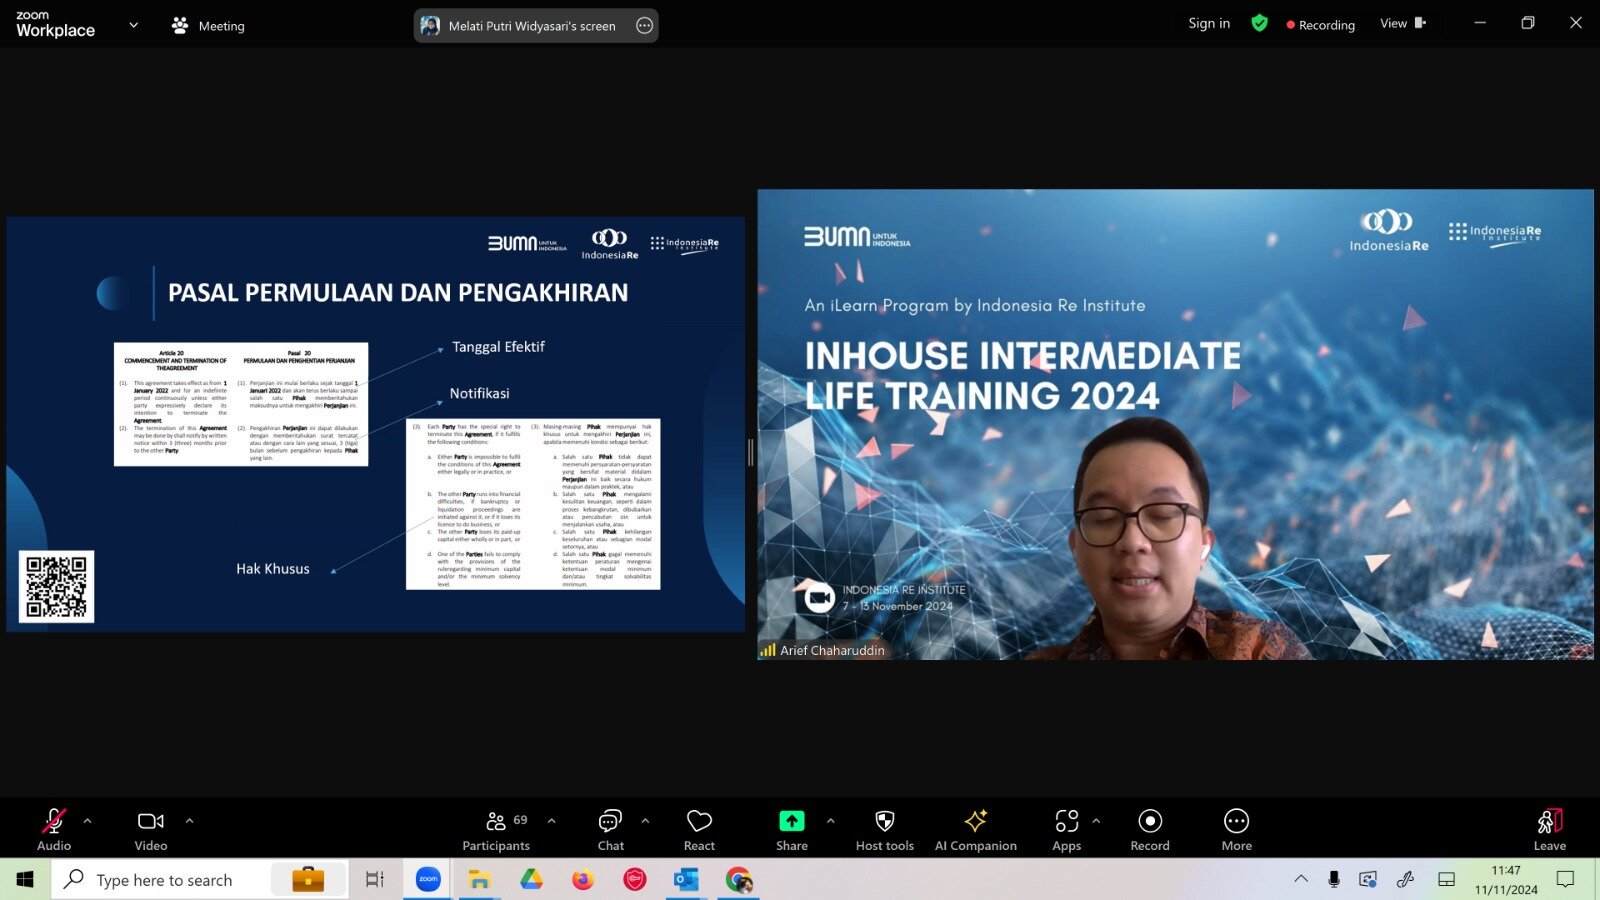Screen dimensions: 1600x900
Task: Open screen share options ellipsis button
Action: click(645, 26)
